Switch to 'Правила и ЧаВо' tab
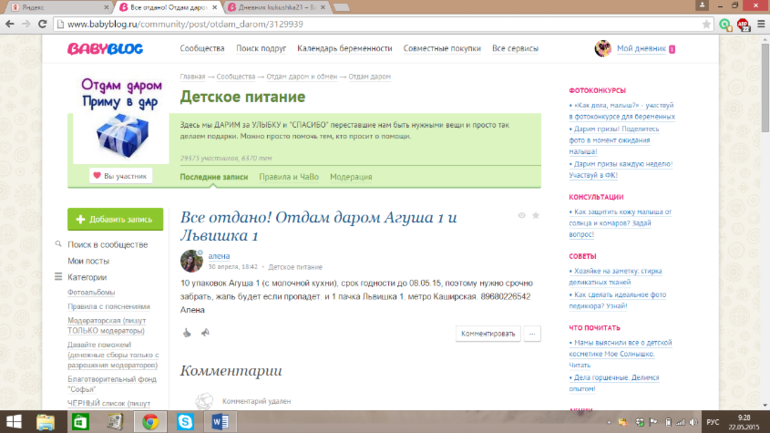The width and height of the screenshot is (770, 433). pyautogui.click(x=288, y=177)
